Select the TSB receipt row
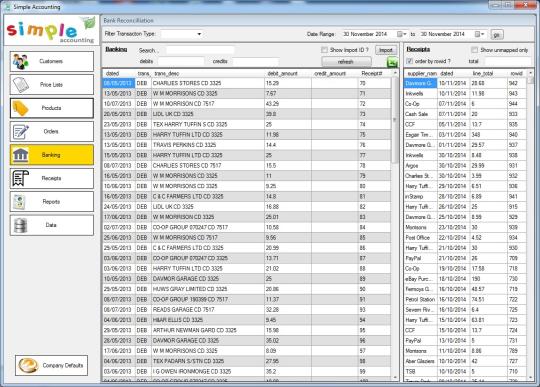Screen dimensions: 540x387 tap(466, 372)
